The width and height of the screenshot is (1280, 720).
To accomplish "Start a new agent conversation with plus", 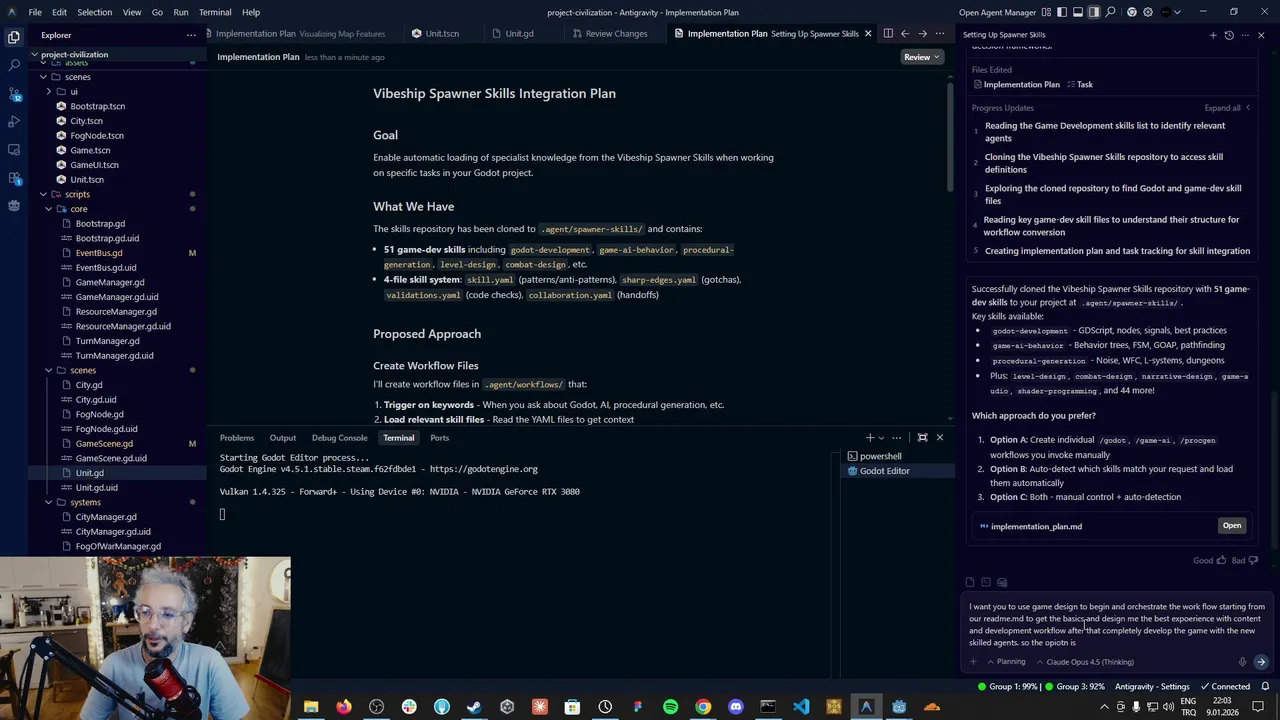I will (1213, 35).
